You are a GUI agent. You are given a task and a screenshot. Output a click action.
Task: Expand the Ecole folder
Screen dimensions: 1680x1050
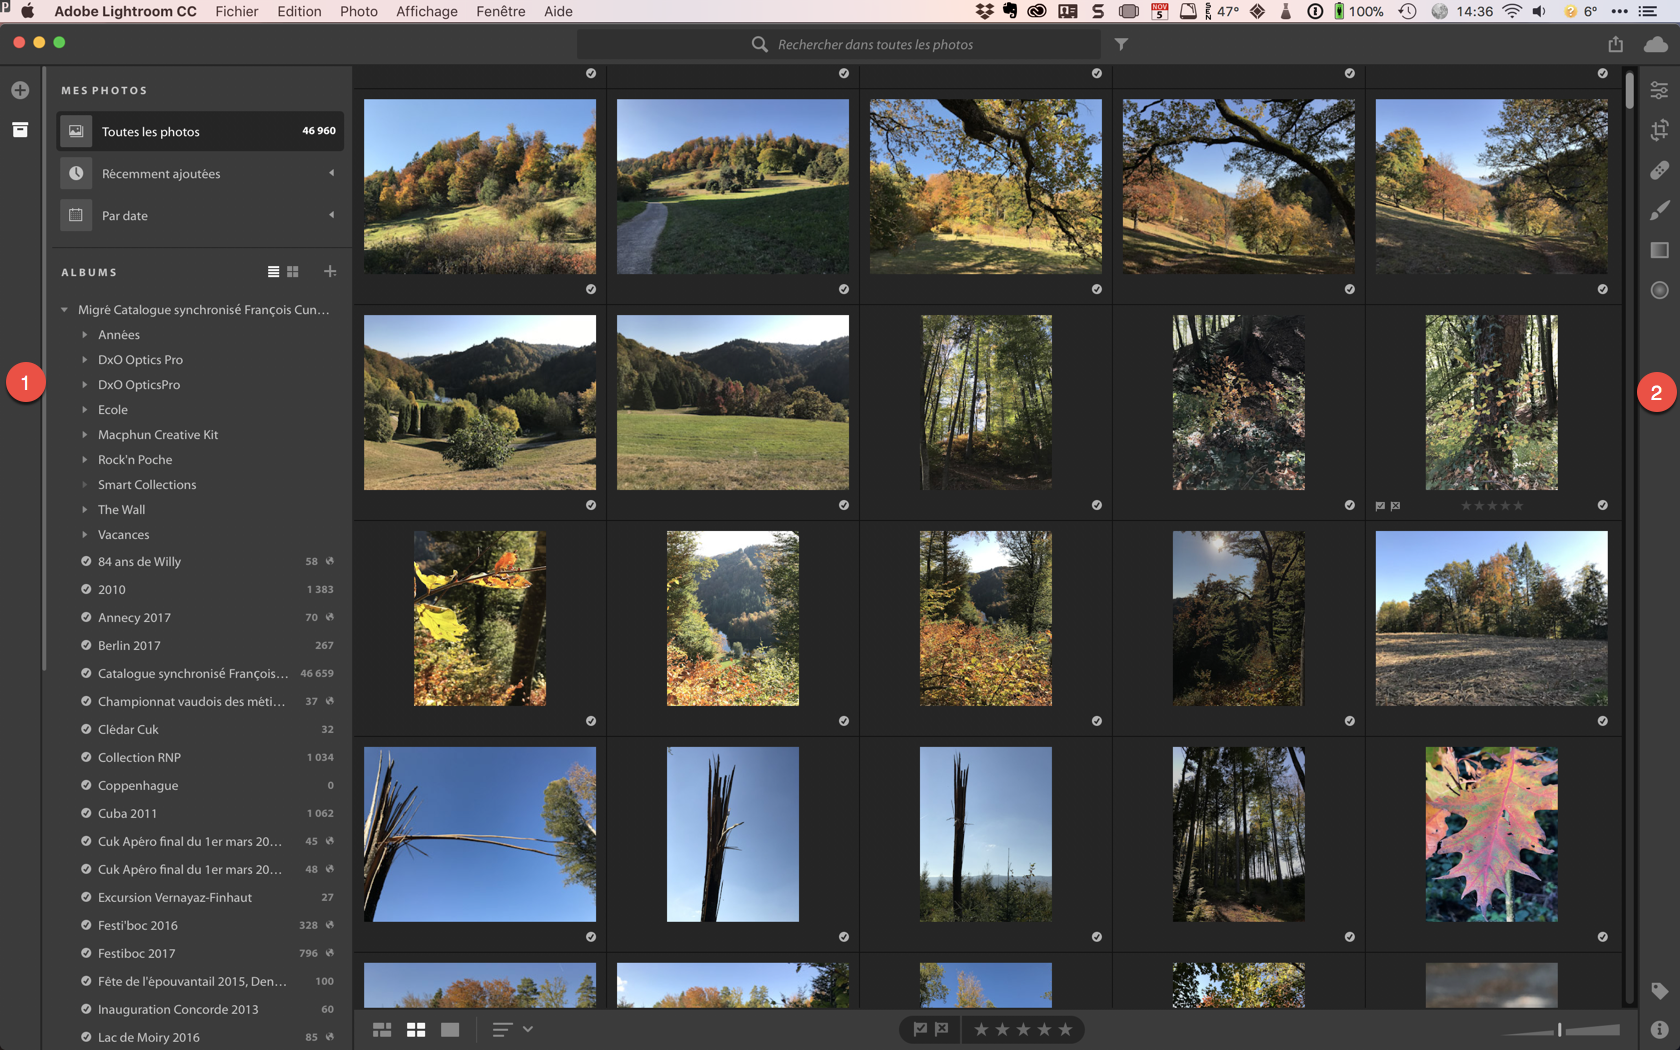coord(84,410)
